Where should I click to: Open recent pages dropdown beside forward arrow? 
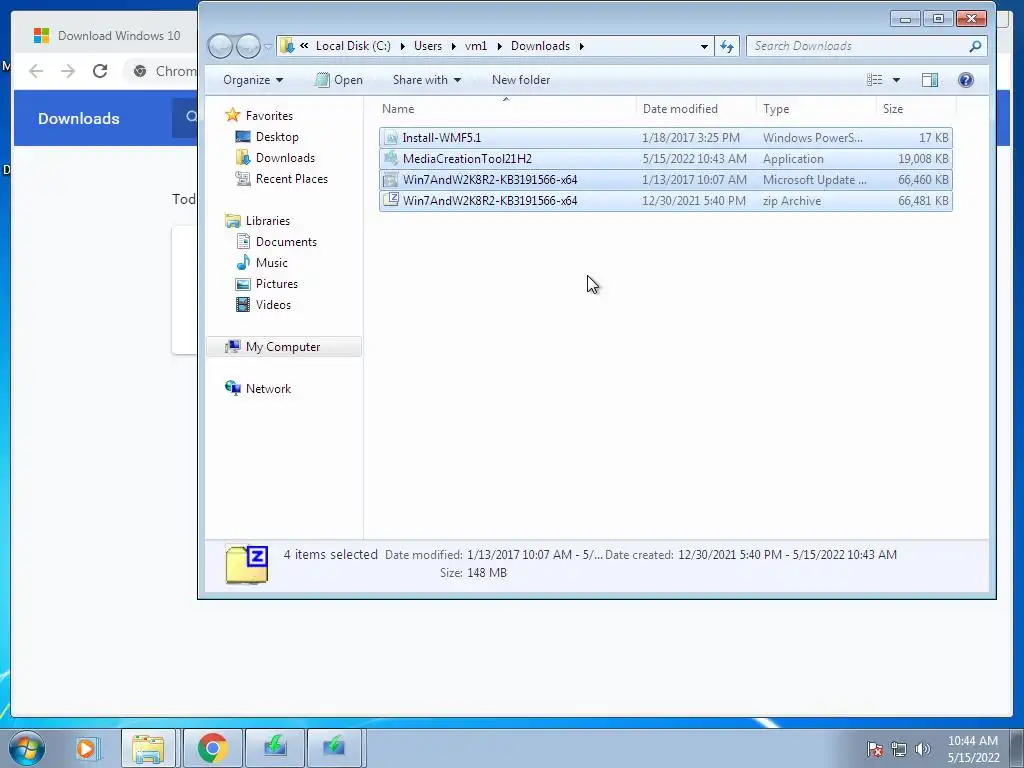tap(268, 46)
